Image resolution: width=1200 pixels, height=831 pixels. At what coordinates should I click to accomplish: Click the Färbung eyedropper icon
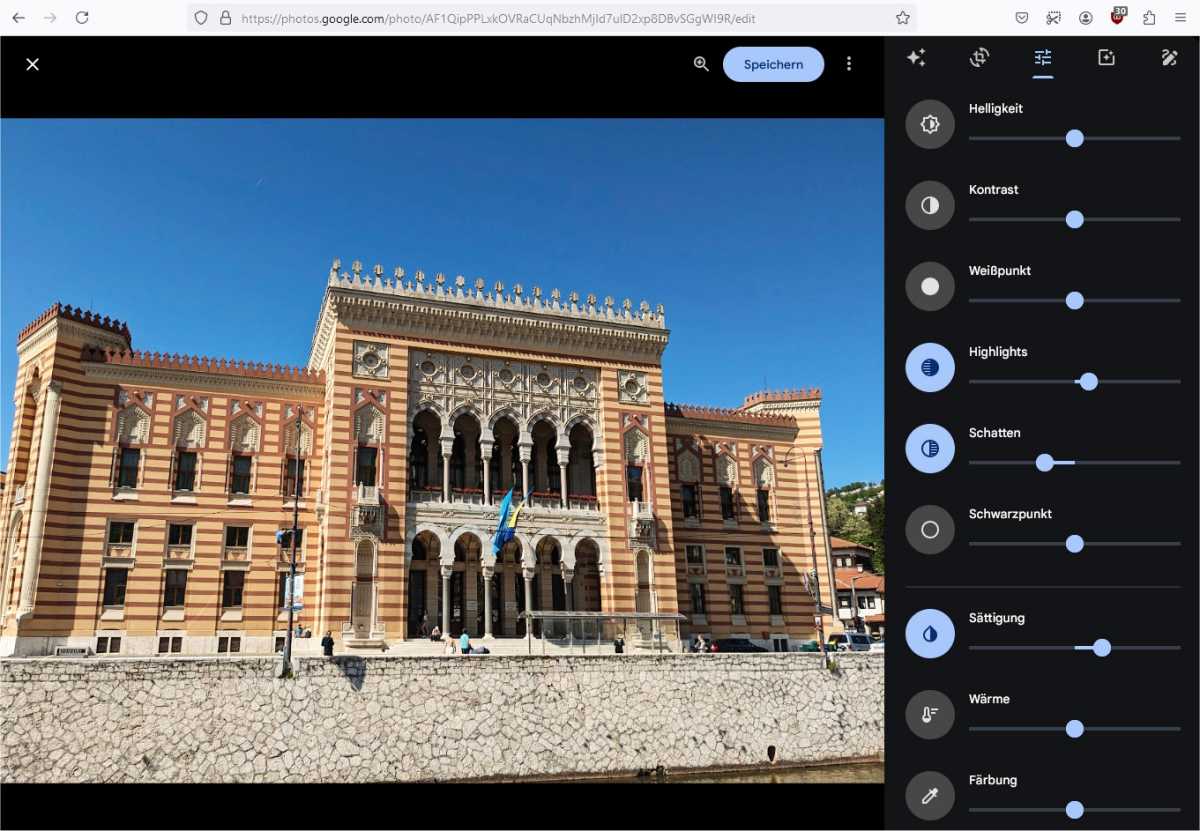[929, 795]
